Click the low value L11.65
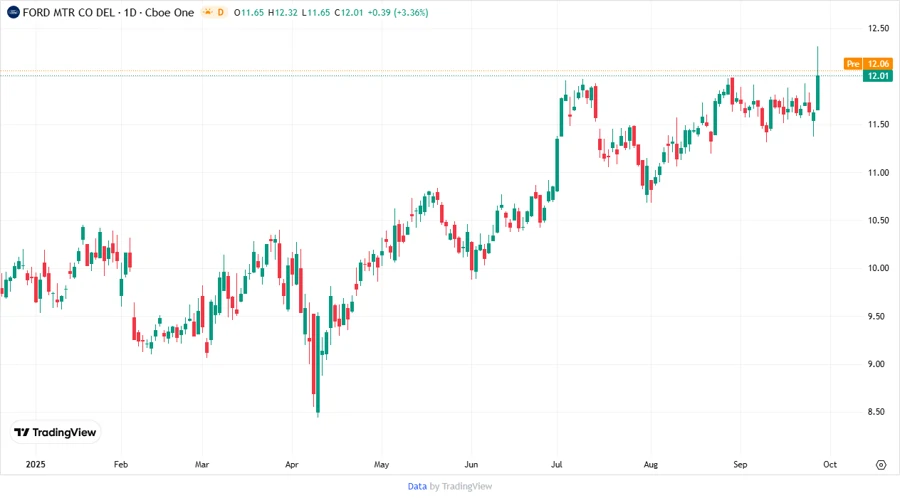Screen dimensions: 900x498 click(x=316, y=12)
